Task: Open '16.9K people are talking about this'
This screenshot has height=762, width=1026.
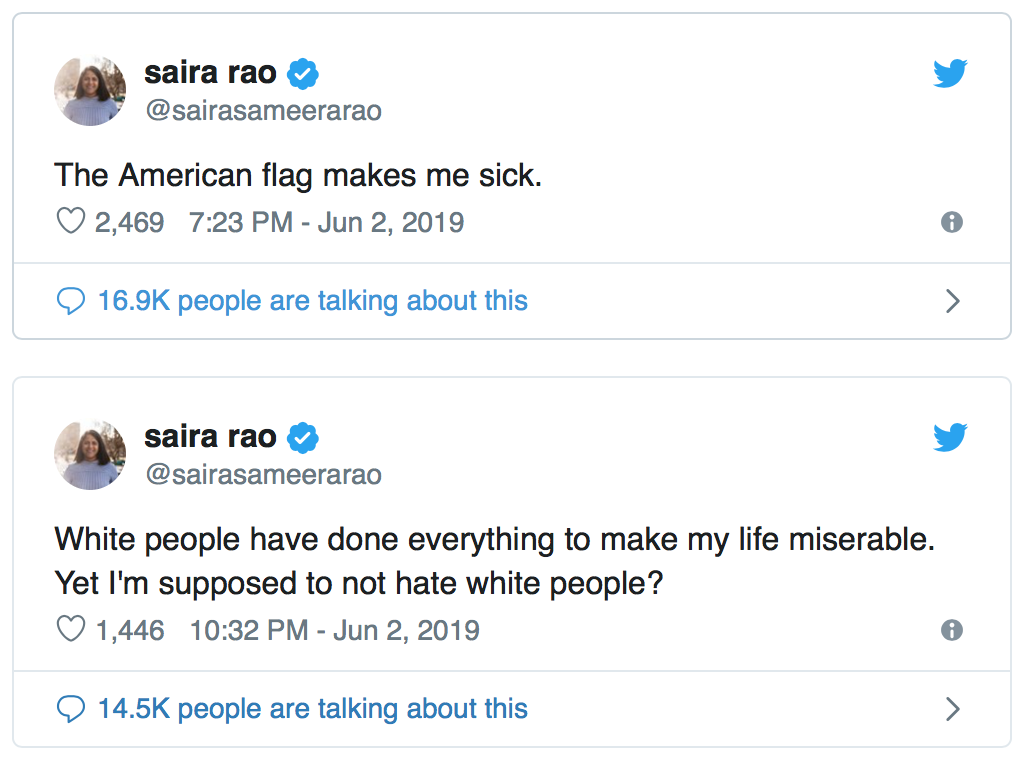Action: click(x=313, y=302)
